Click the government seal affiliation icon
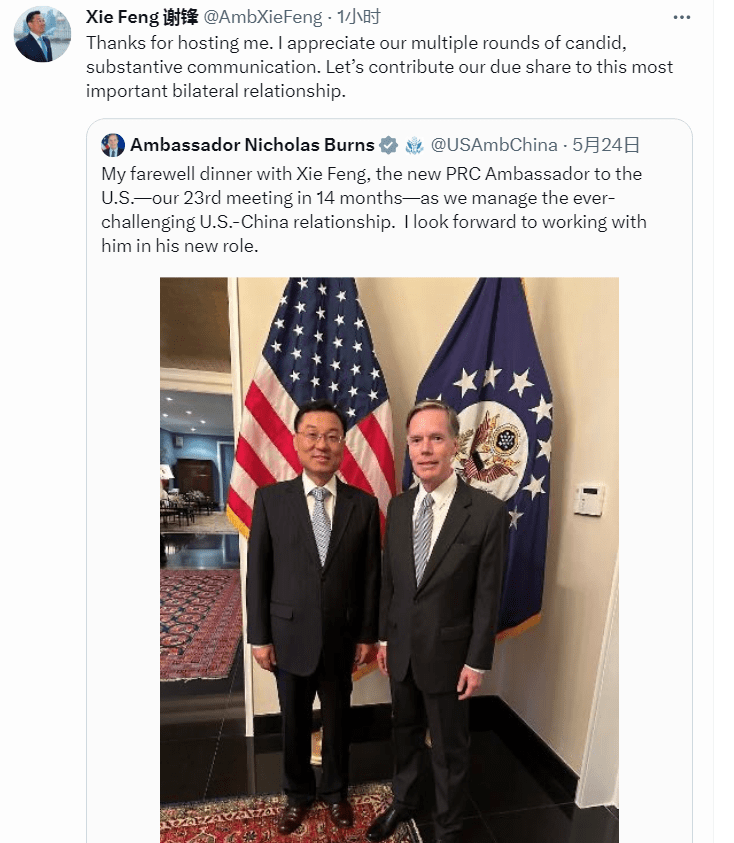 click(x=415, y=145)
